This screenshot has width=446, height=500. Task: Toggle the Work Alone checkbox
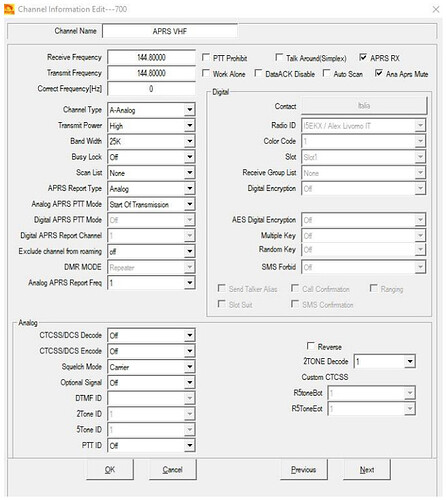206,73
